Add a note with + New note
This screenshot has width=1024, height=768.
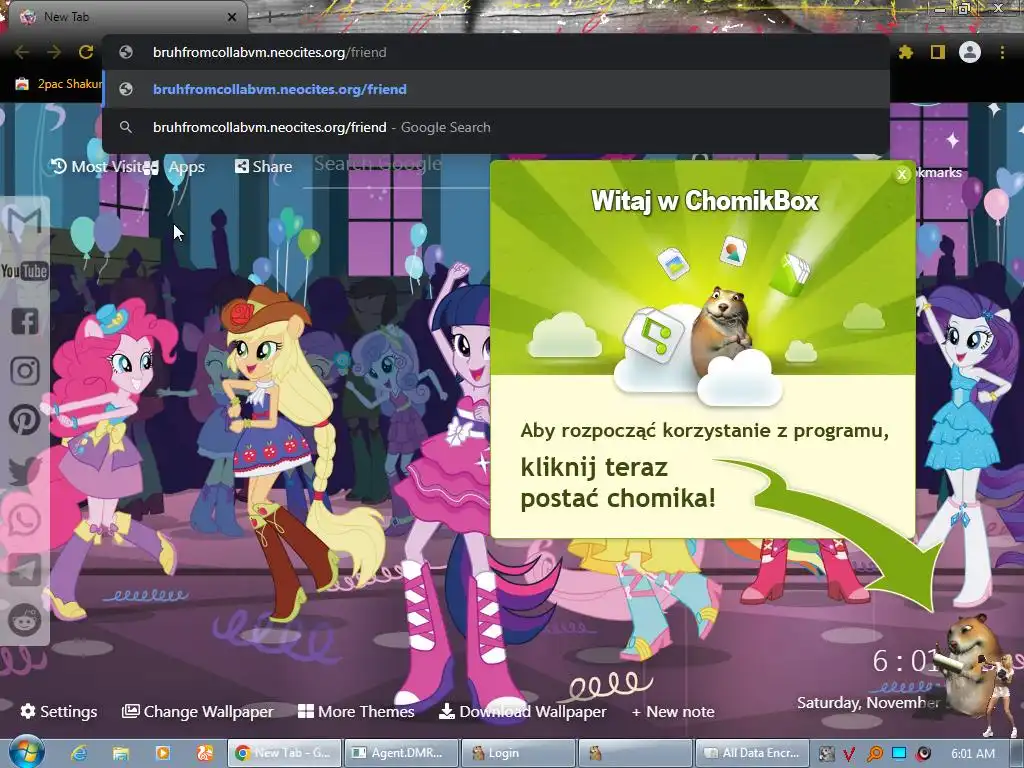pyautogui.click(x=673, y=711)
